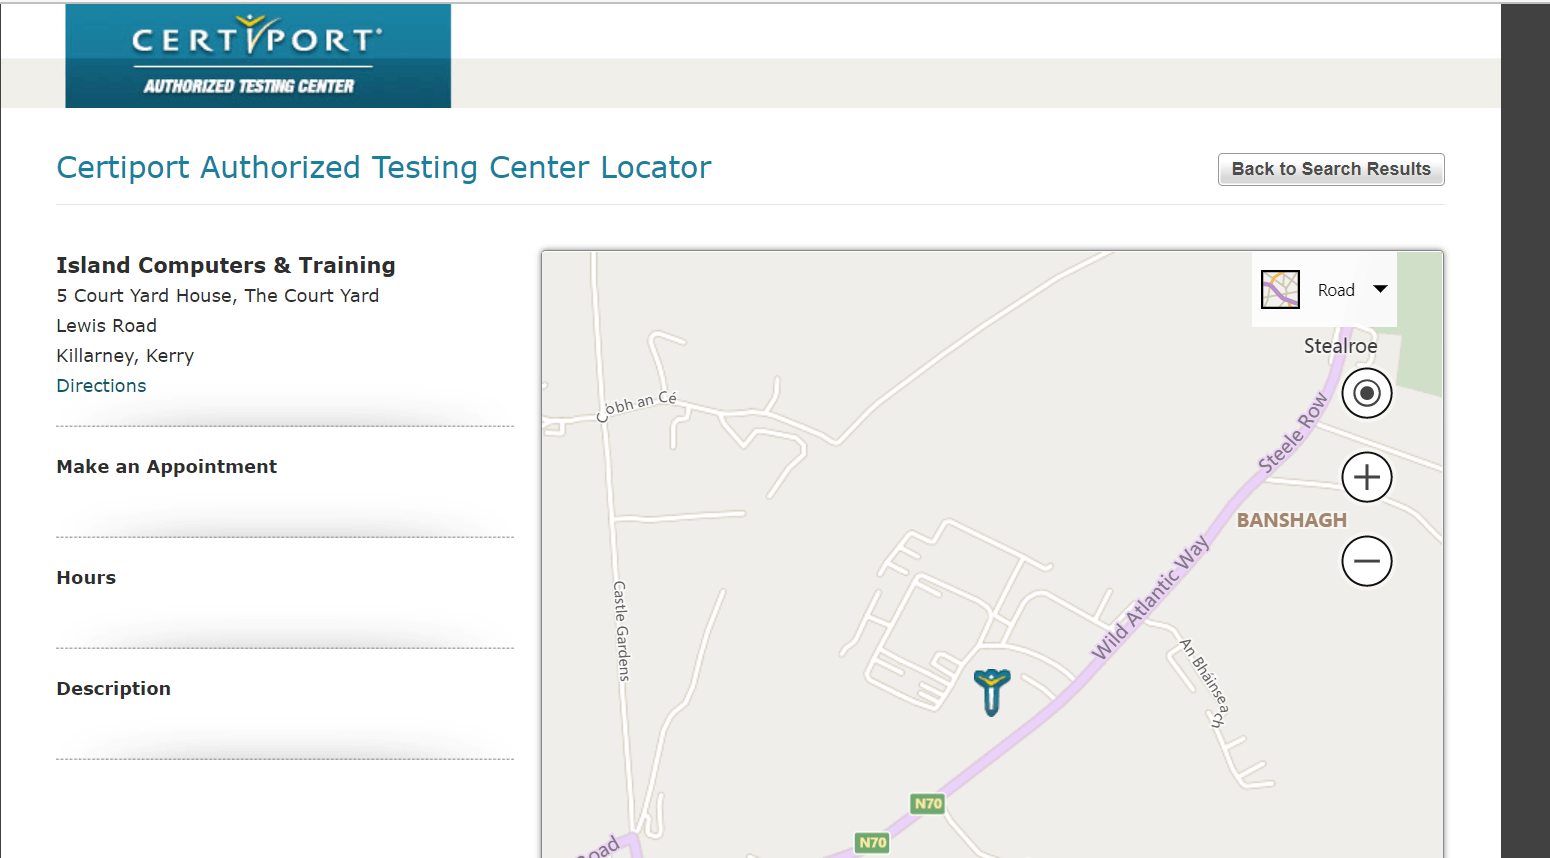Image resolution: width=1550 pixels, height=858 pixels.
Task: Click the Stealroe place label on map
Action: pyautogui.click(x=1341, y=346)
